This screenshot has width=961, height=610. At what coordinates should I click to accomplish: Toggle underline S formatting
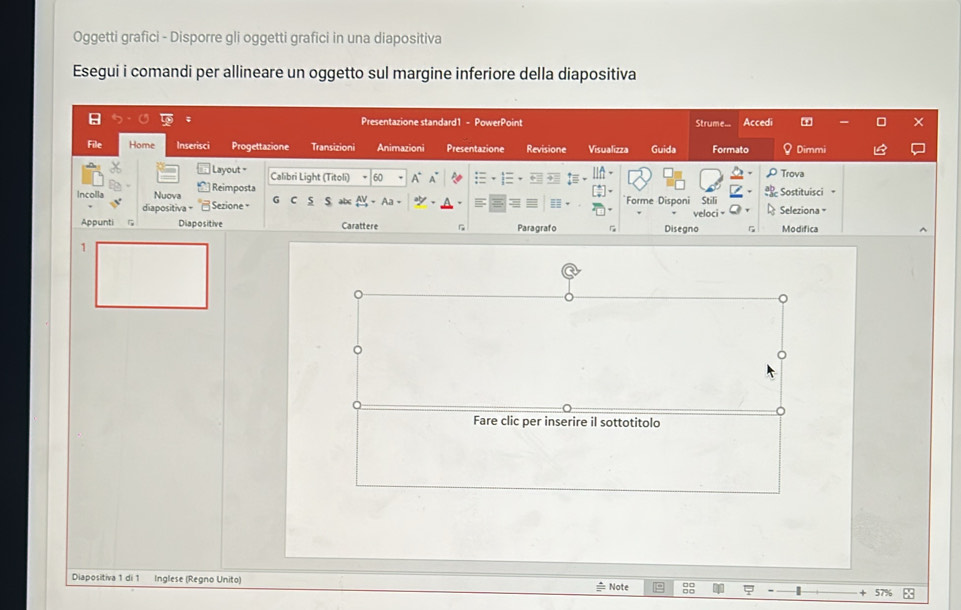tap(310, 201)
